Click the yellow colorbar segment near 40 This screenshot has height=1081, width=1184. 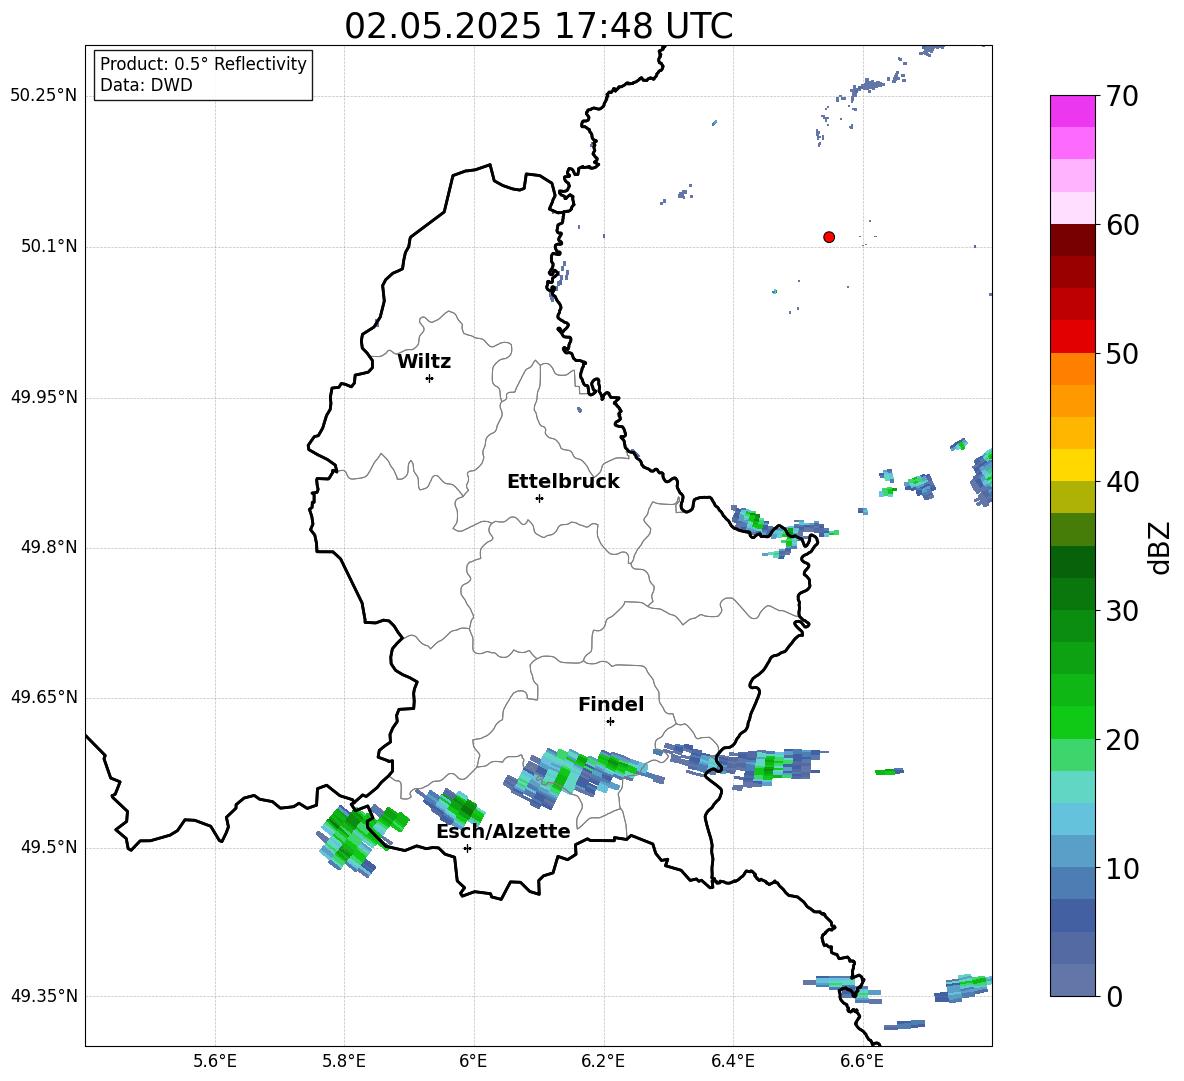pos(1072,465)
